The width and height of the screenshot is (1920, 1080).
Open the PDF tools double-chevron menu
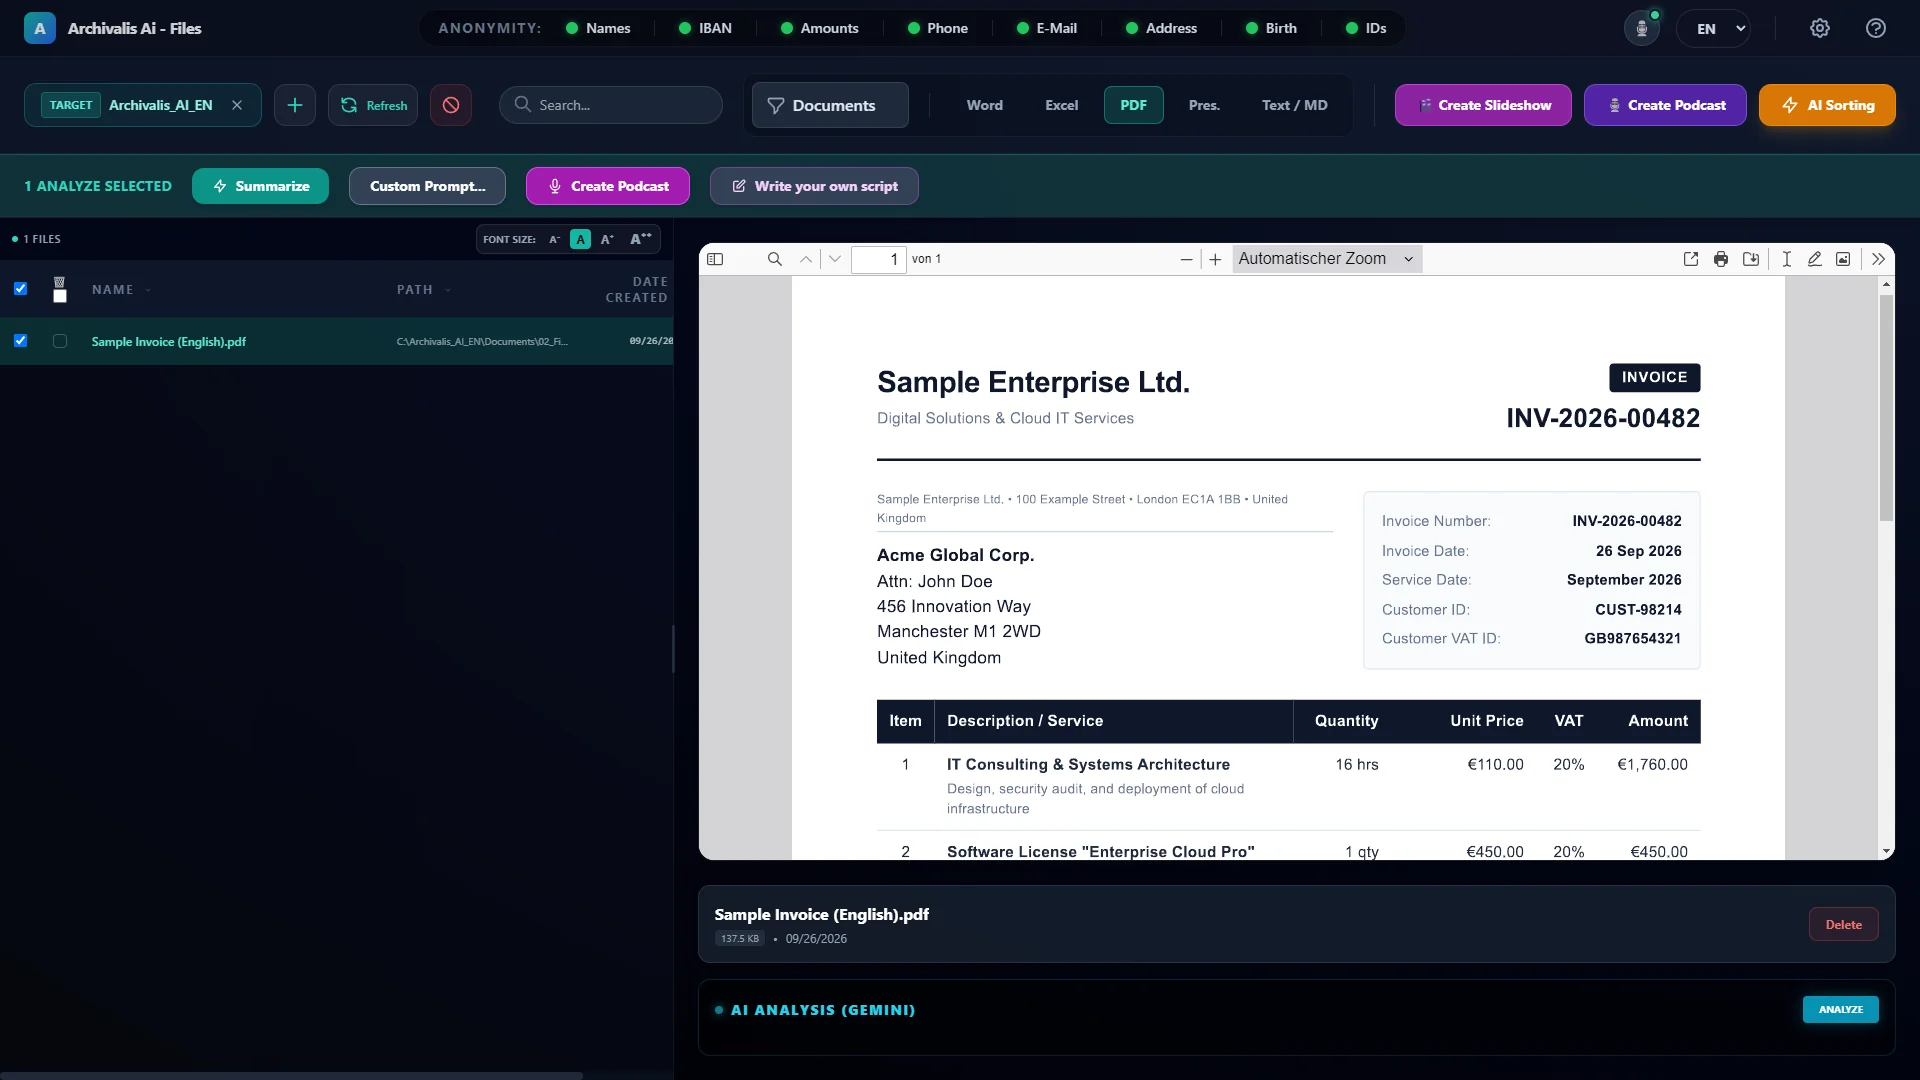(x=1878, y=259)
